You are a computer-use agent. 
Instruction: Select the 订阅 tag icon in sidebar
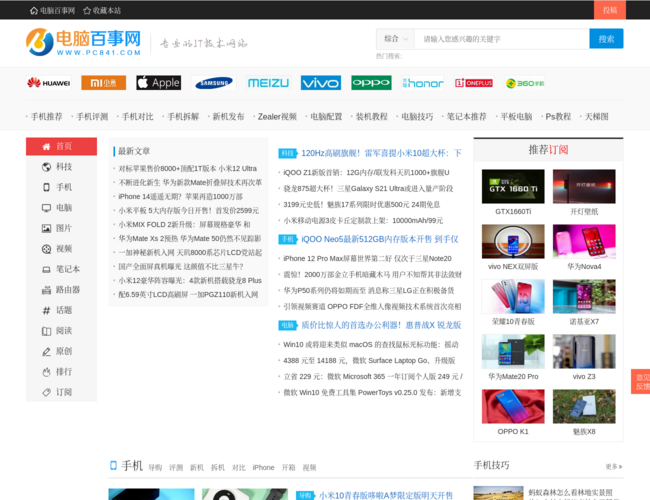[46, 392]
